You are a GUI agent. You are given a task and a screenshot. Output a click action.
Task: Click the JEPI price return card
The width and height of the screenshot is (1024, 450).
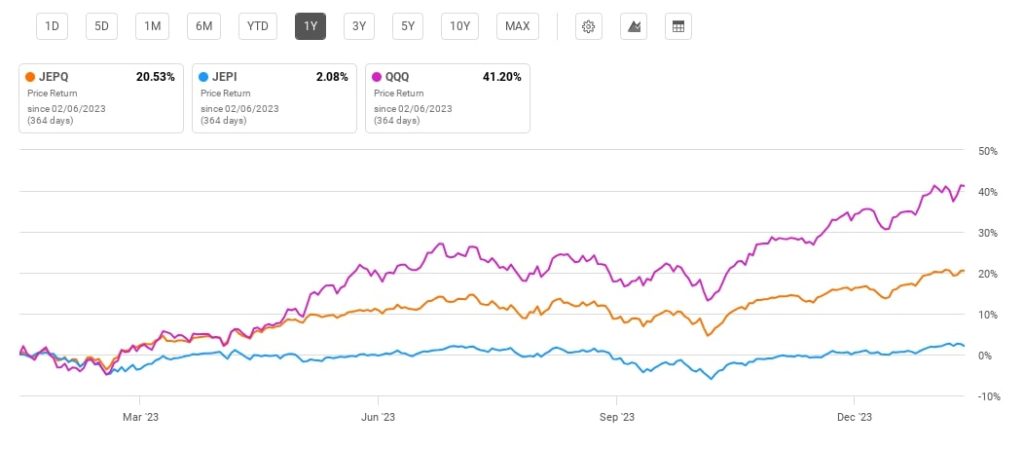(x=274, y=99)
